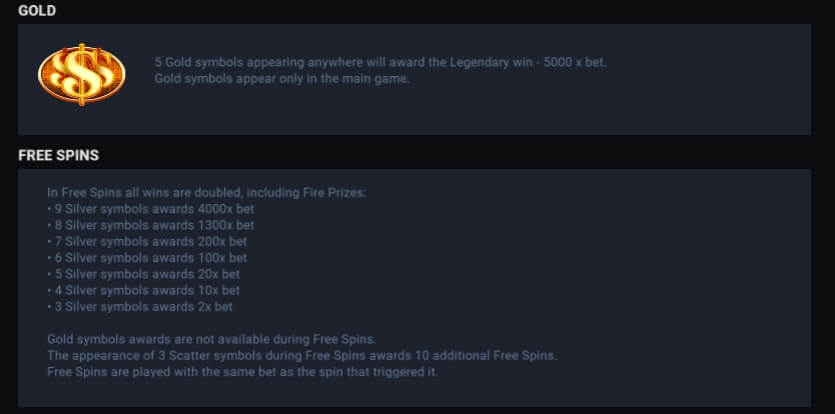The height and width of the screenshot is (414, 835).
Task: Click the 6 Silver symbols 100x bet entry
Action: click(x=147, y=258)
